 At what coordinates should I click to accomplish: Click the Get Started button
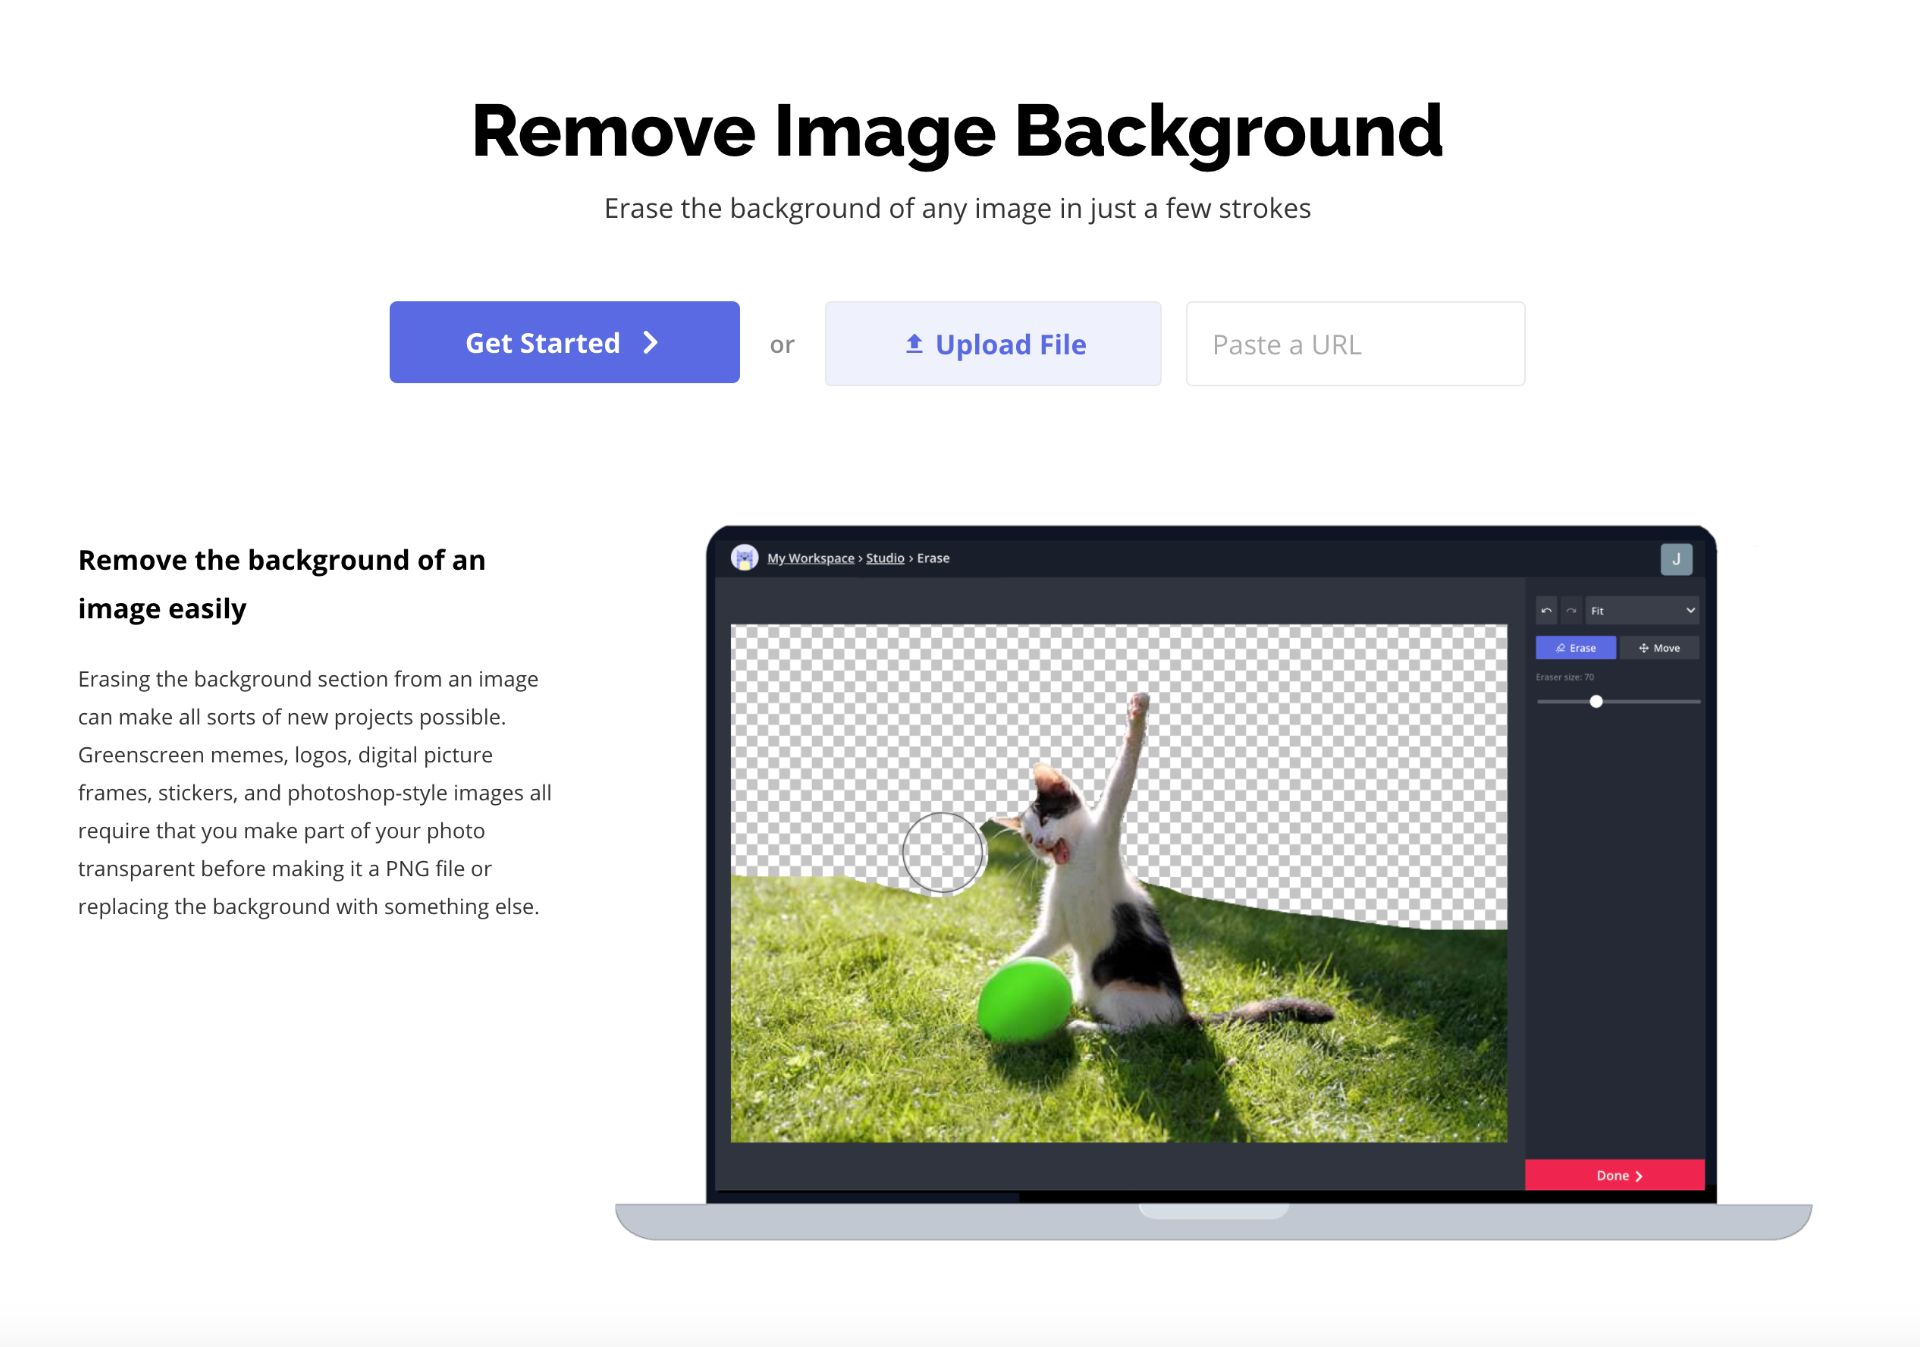(x=564, y=342)
